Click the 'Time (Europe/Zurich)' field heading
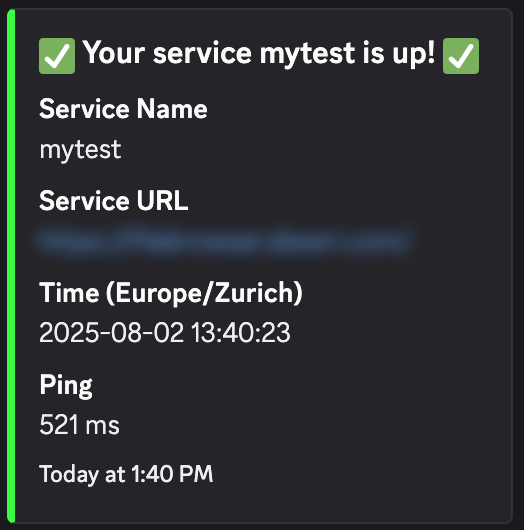The width and height of the screenshot is (524, 530). click(171, 293)
